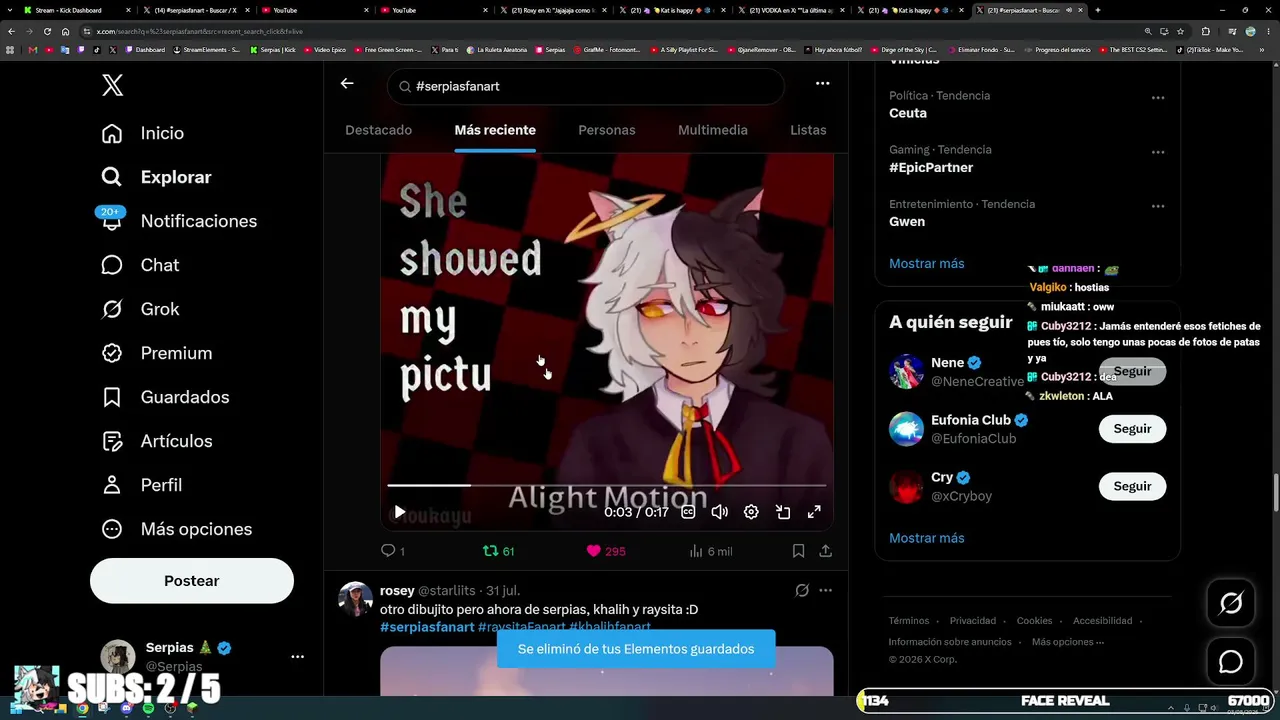Screen dimensions: 1280x720
Task: Open the #EpicPartner trending topic
Action: (931, 168)
